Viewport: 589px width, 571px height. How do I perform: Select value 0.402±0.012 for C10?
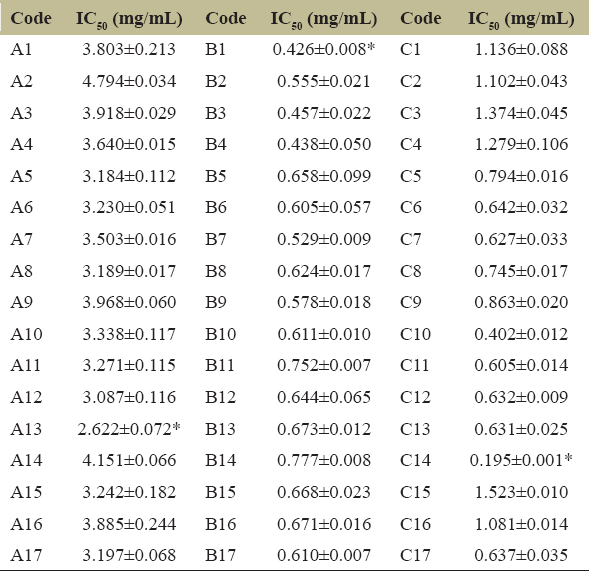(521, 334)
